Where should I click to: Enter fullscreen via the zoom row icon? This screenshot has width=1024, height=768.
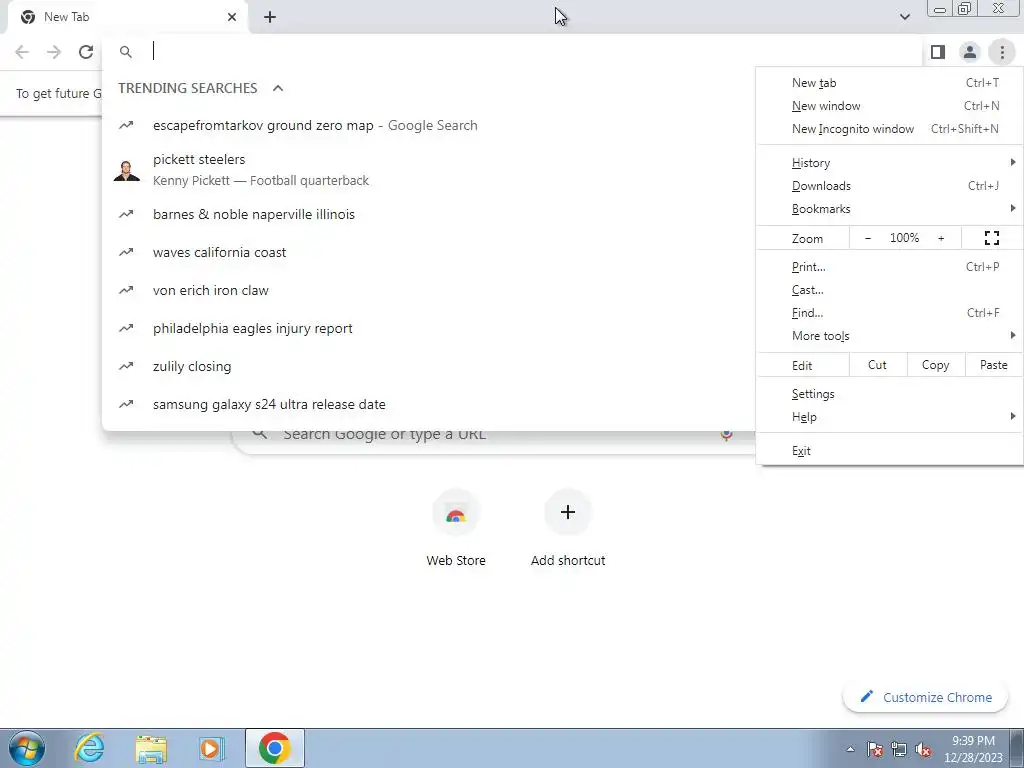click(x=991, y=238)
